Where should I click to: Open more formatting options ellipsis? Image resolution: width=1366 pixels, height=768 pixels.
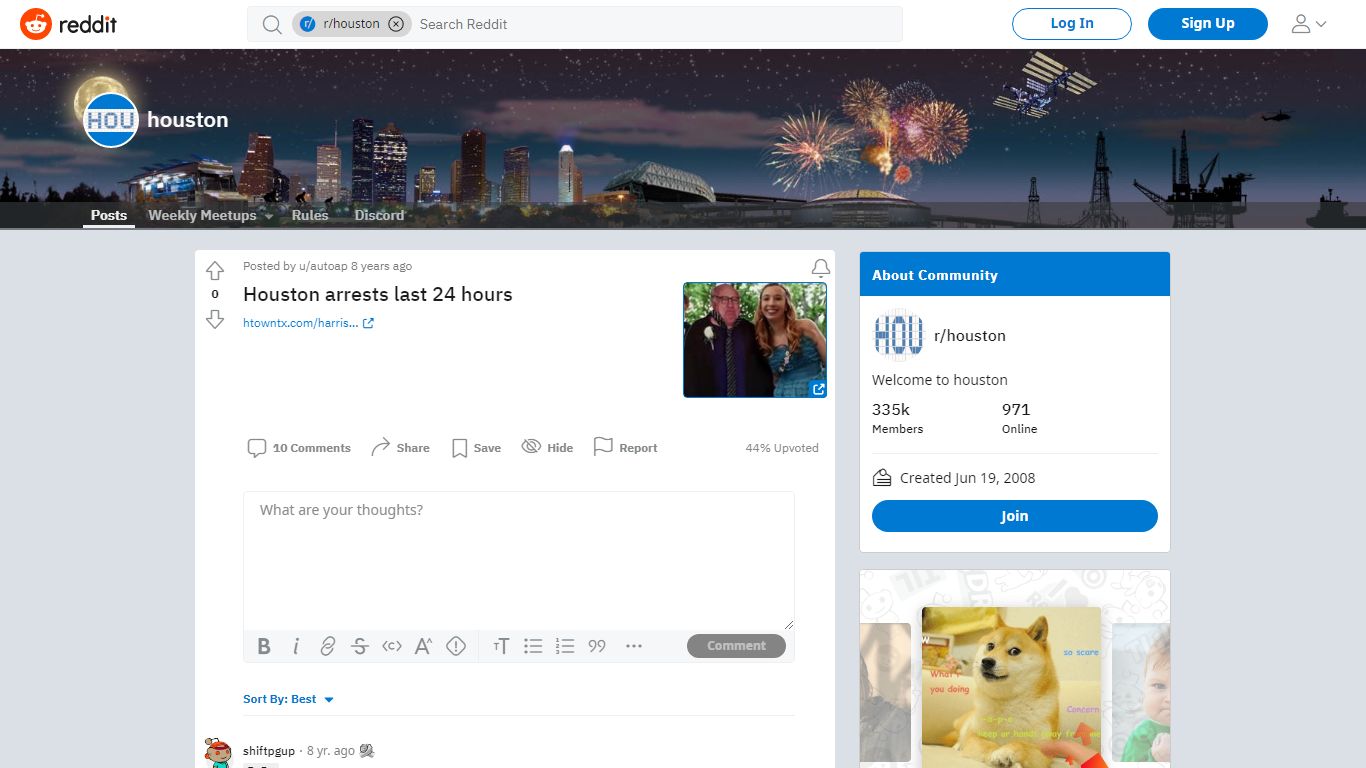pos(634,646)
